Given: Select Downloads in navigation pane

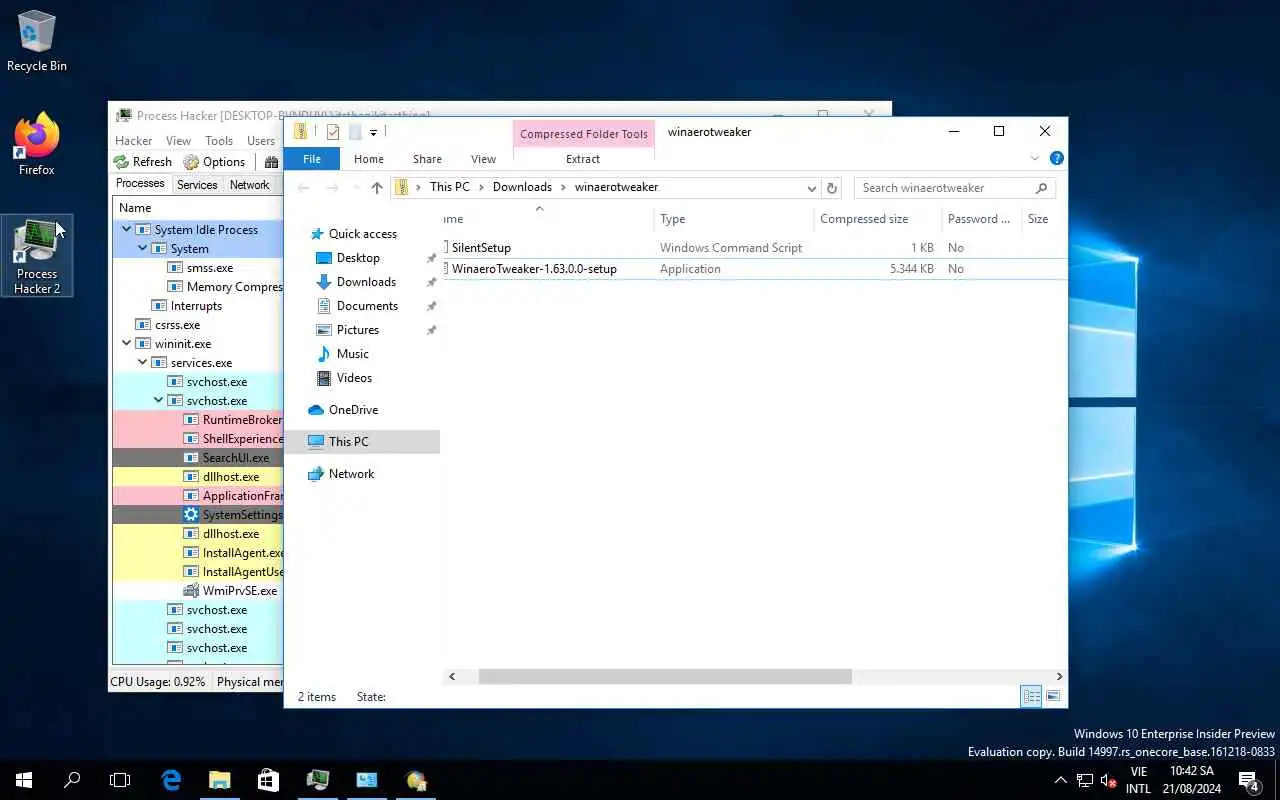Looking at the screenshot, I should pyautogui.click(x=366, y=282).
